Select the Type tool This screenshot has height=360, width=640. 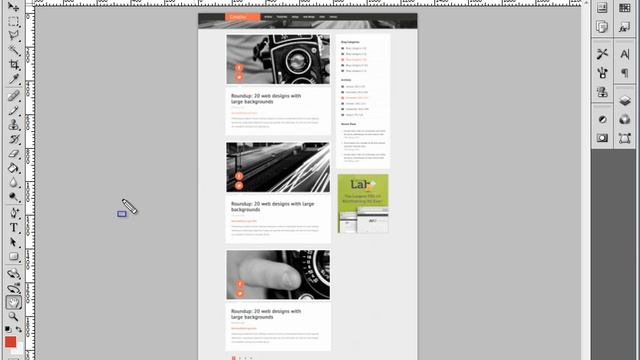click(x=13, y=227)
